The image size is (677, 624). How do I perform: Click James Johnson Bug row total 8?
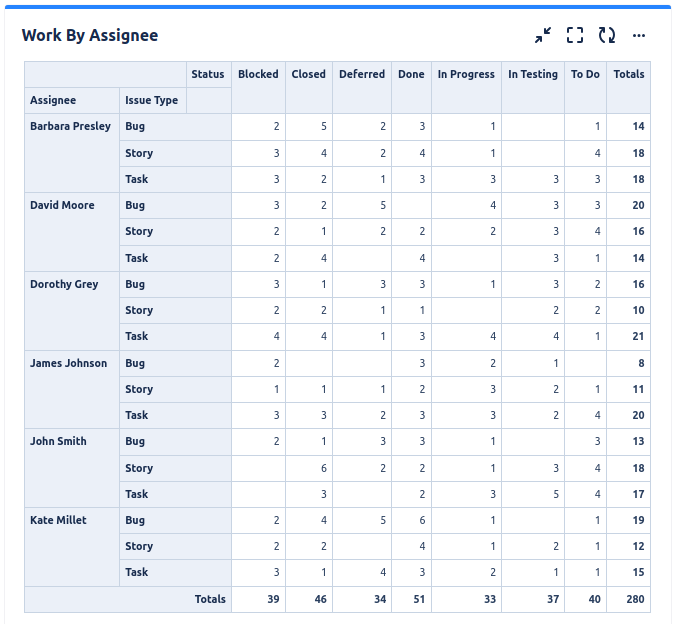tap(629, 364)
